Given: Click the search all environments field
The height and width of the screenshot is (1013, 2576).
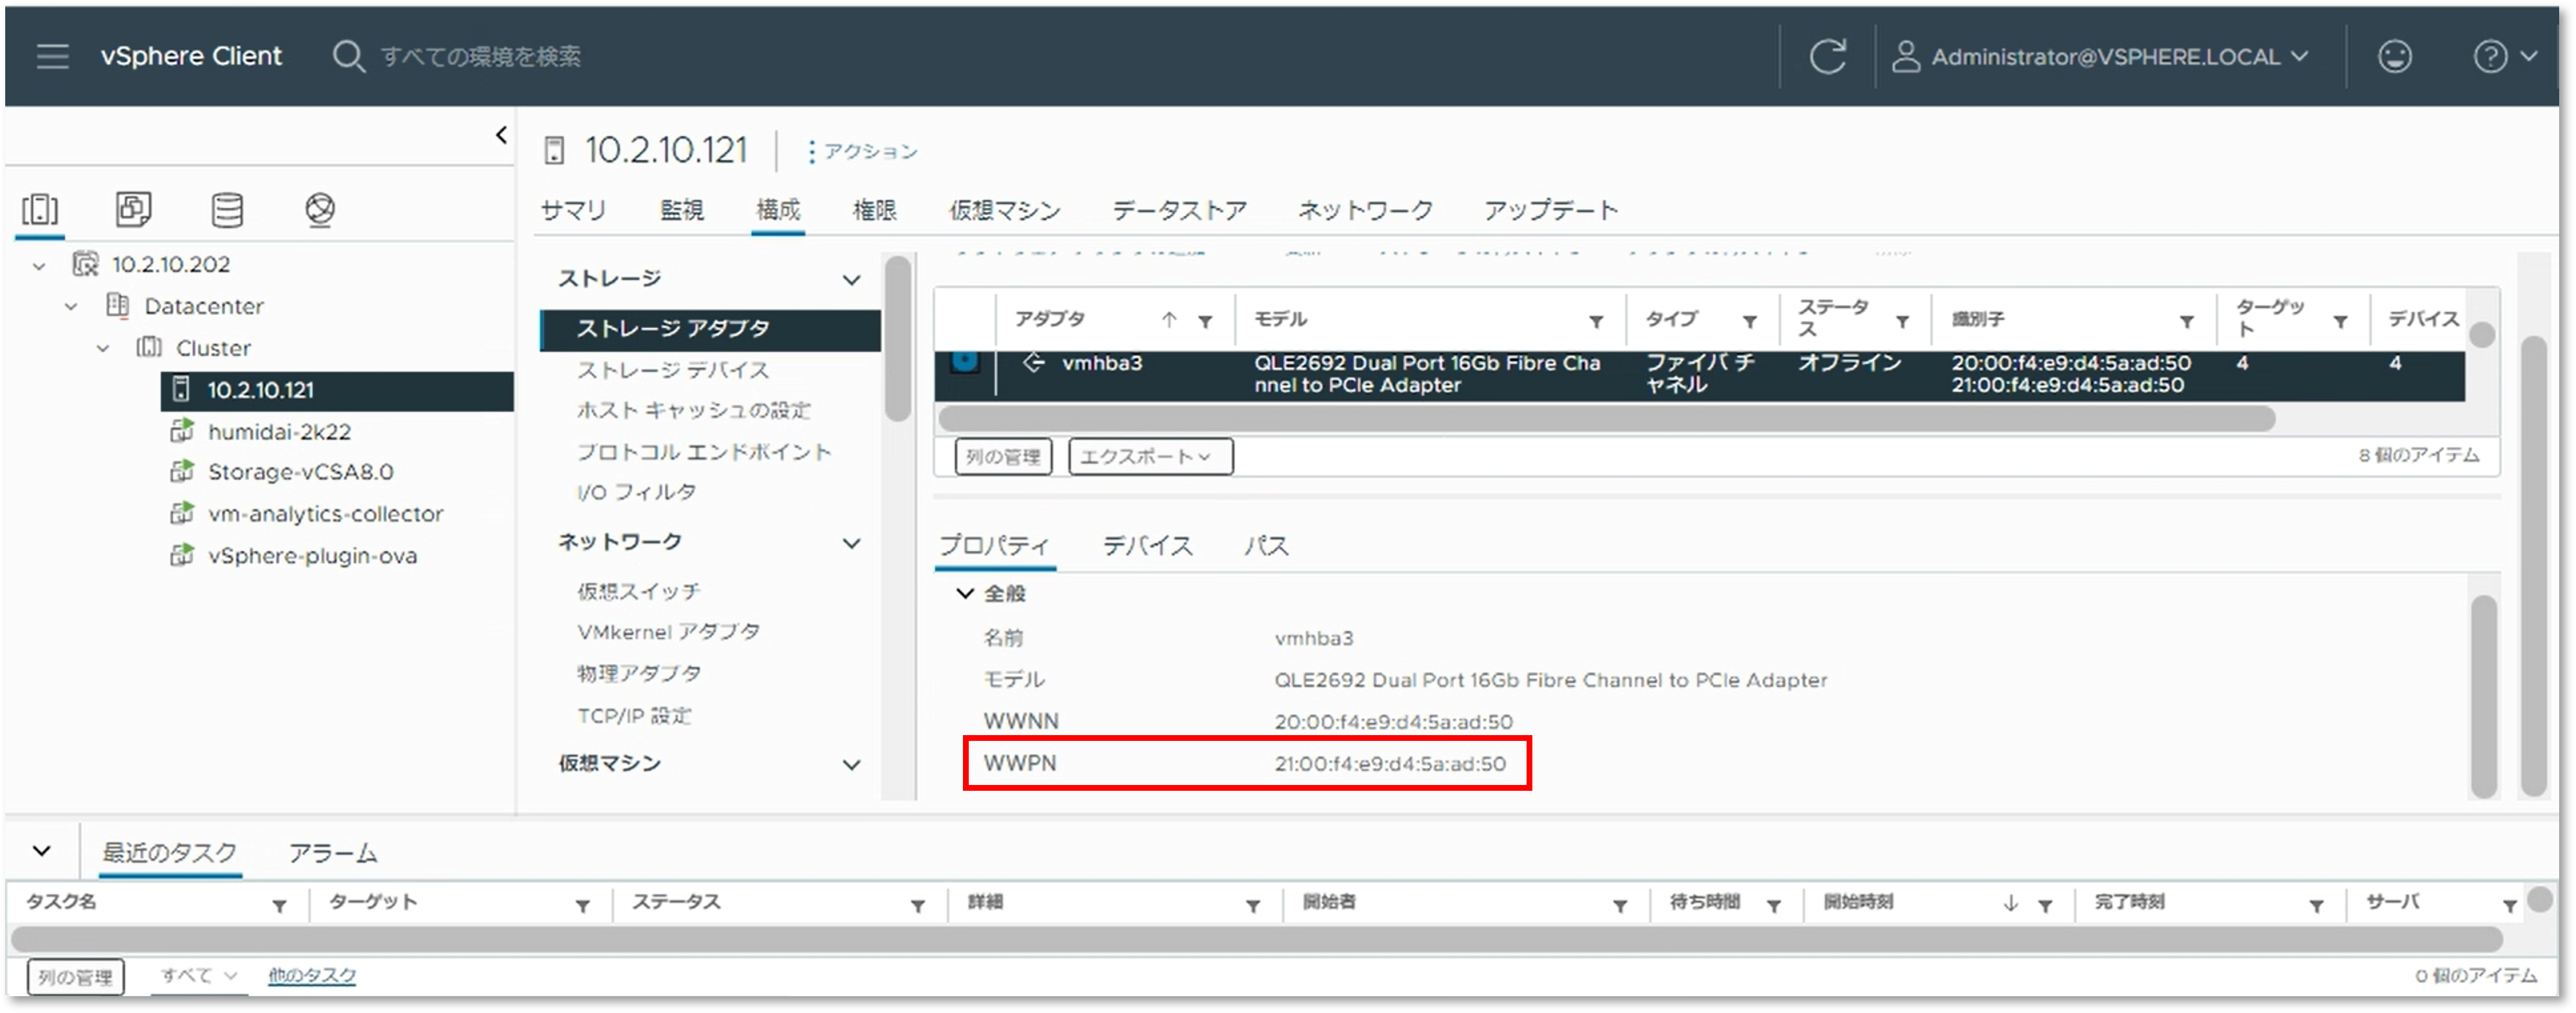Looking at the screenshot, I should [x=480, y=56].
